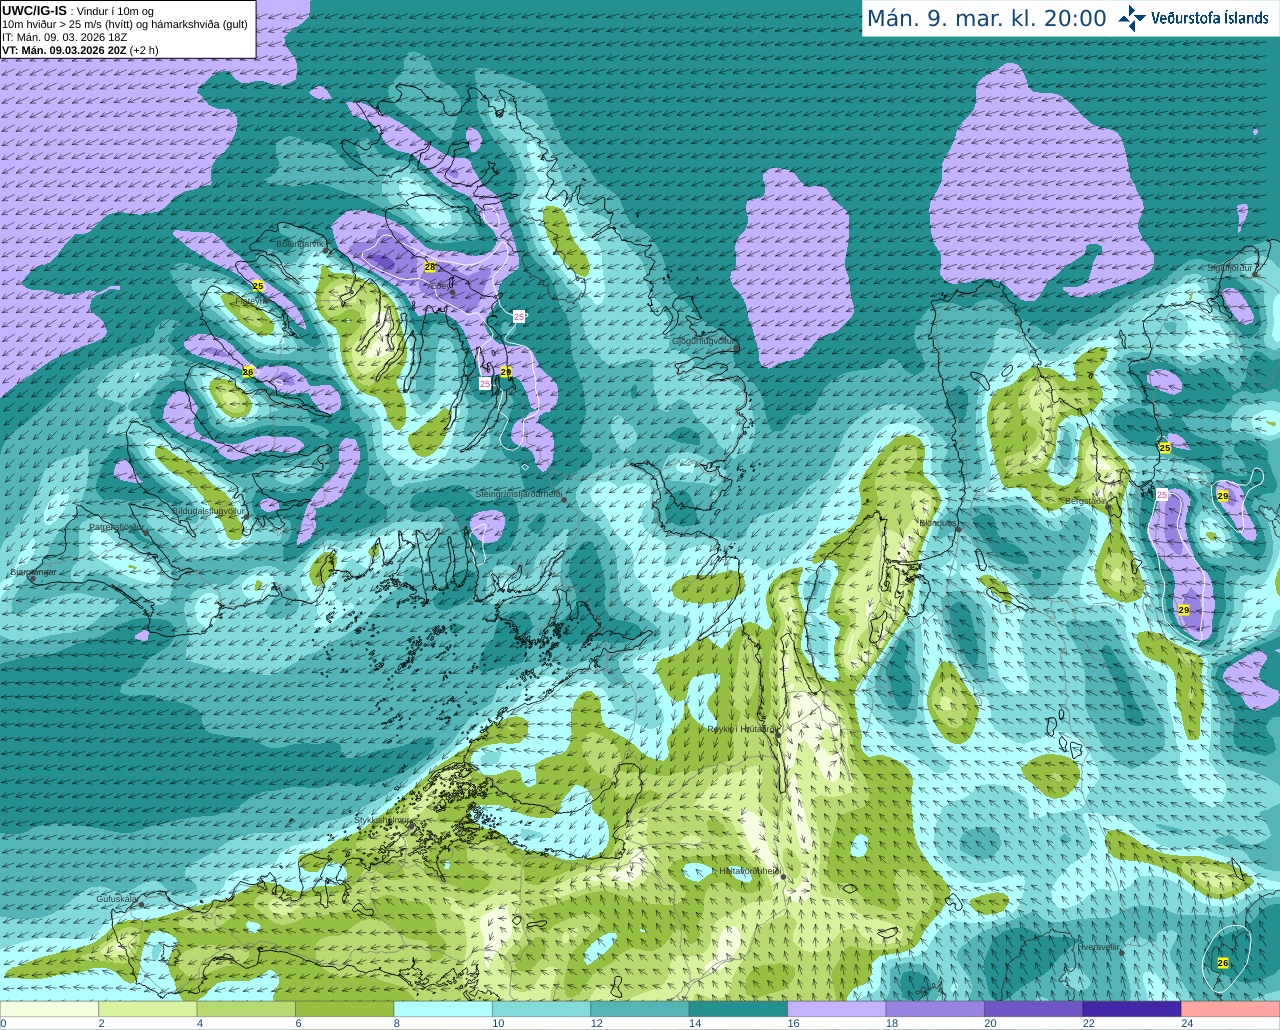
Task: Click the Bjargtangar station label
Action: click(32, 573)
